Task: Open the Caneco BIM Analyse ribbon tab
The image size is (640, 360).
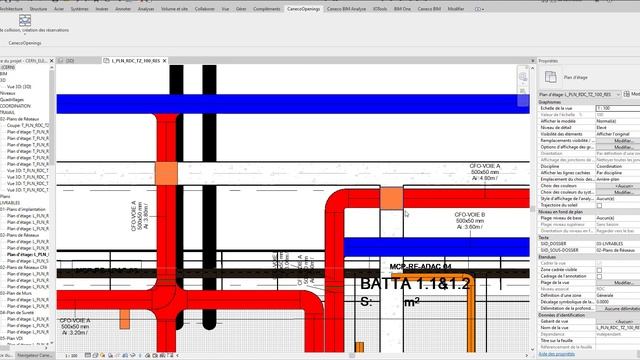Action: tap(346, 9)
